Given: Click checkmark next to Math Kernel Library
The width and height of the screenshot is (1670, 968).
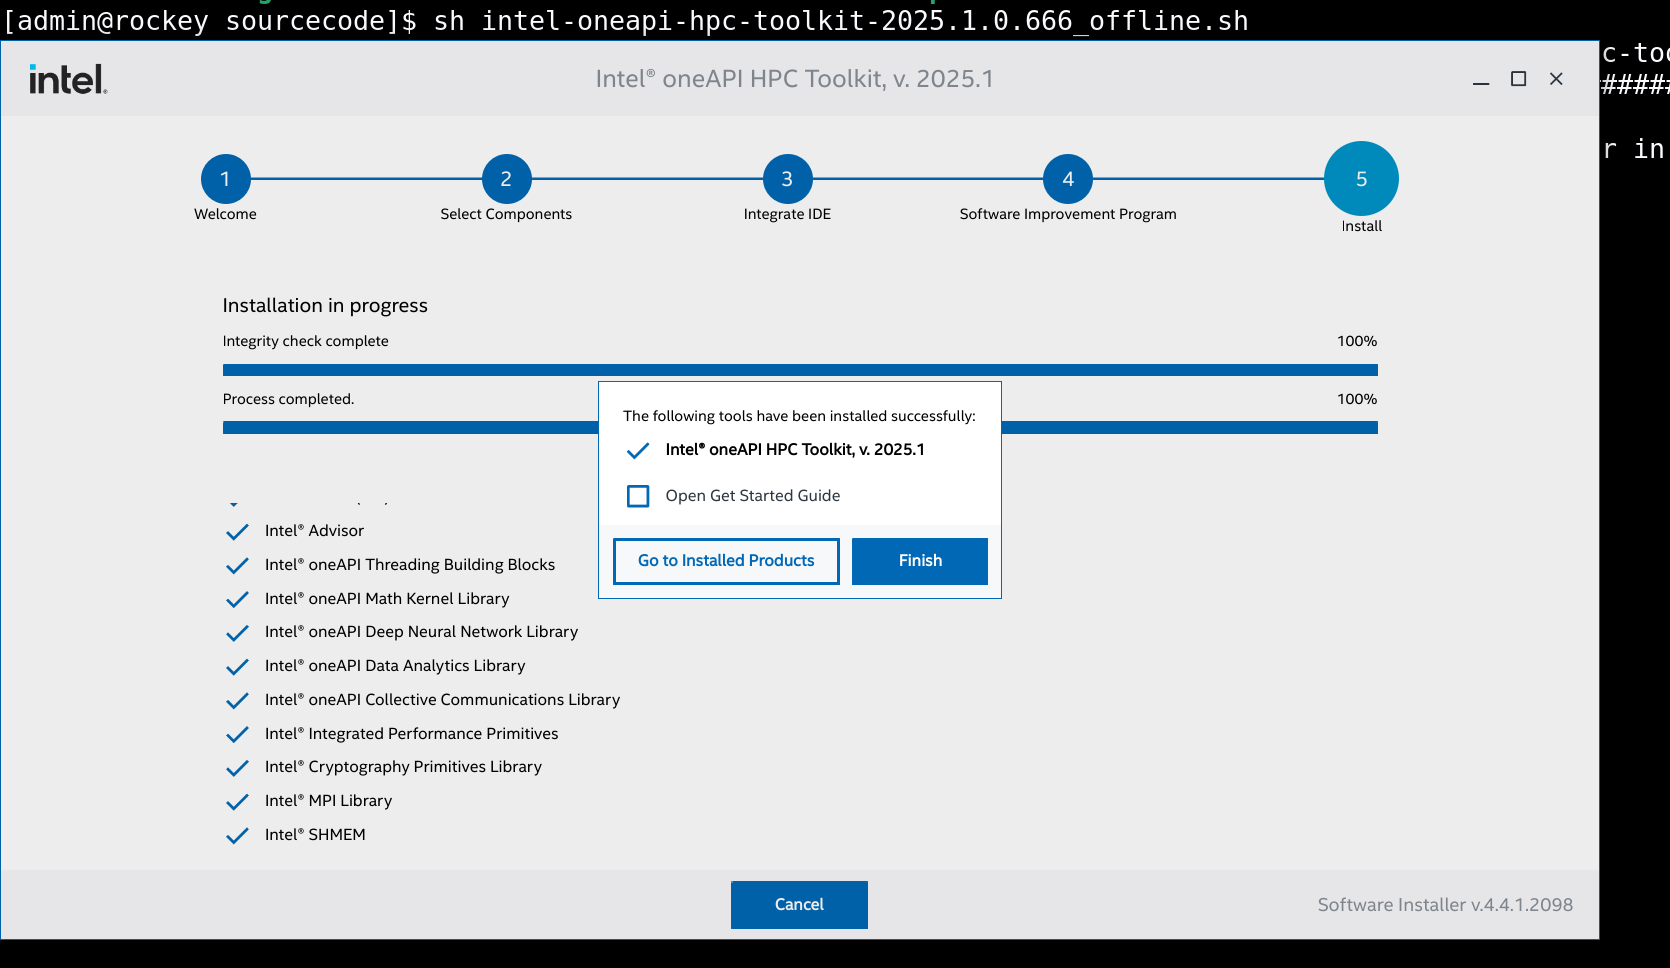Looking at the screenshot, I should (237, 600).
